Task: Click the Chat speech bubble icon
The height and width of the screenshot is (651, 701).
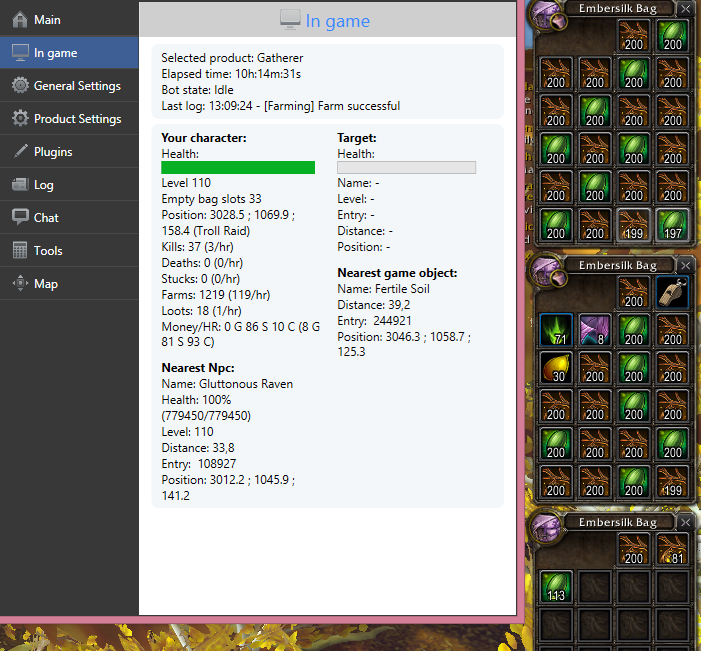Action: [x=20, y=218]
